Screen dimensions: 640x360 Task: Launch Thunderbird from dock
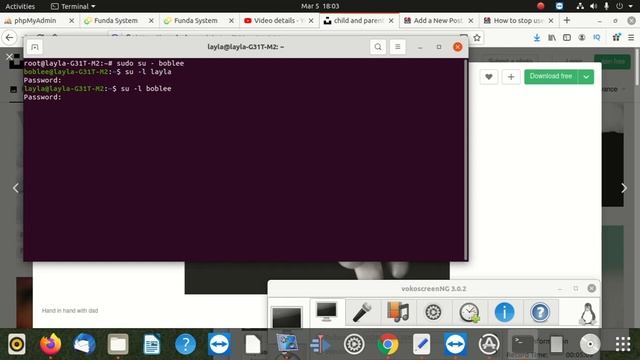[84, 344]
